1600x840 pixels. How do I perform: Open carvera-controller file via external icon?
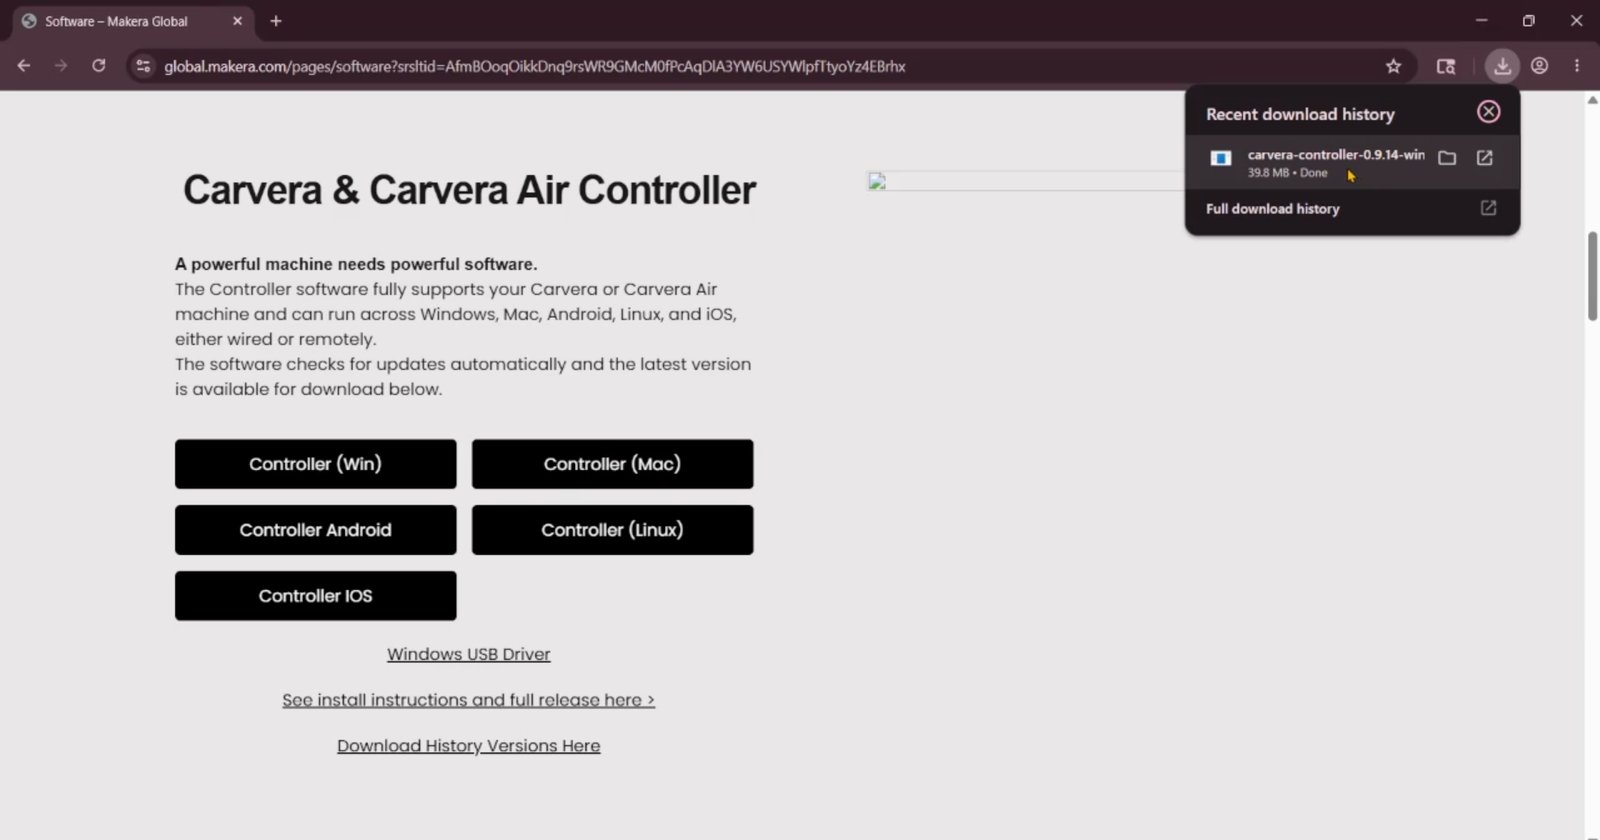pyautogui.click(x=1485, y=158)
